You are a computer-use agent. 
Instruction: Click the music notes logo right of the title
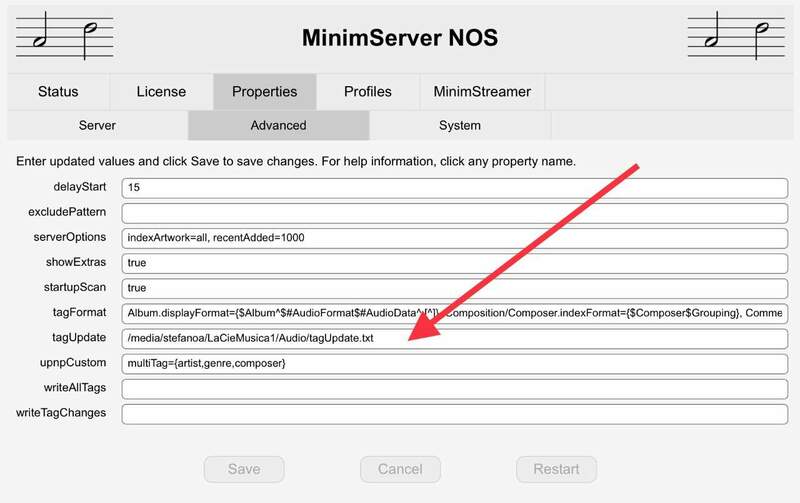[x=736, y=36]
